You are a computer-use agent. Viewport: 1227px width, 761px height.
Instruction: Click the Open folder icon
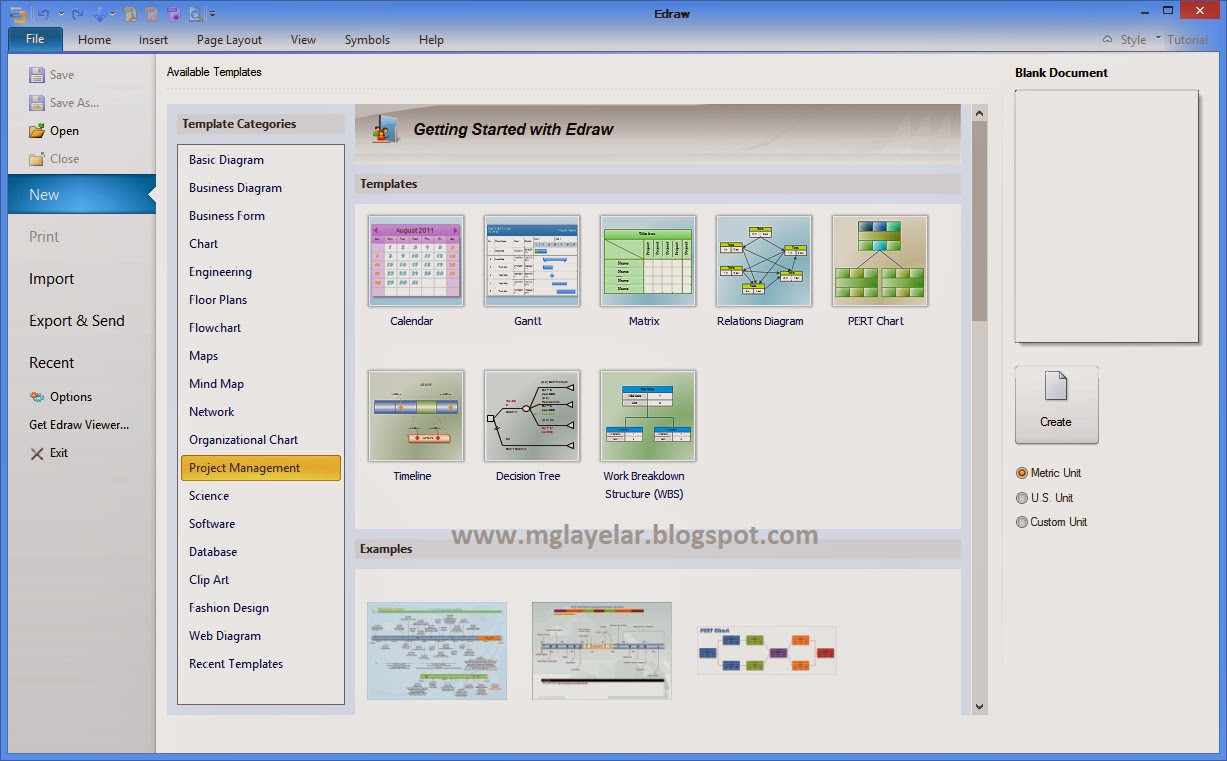click(x=37, y=131)
